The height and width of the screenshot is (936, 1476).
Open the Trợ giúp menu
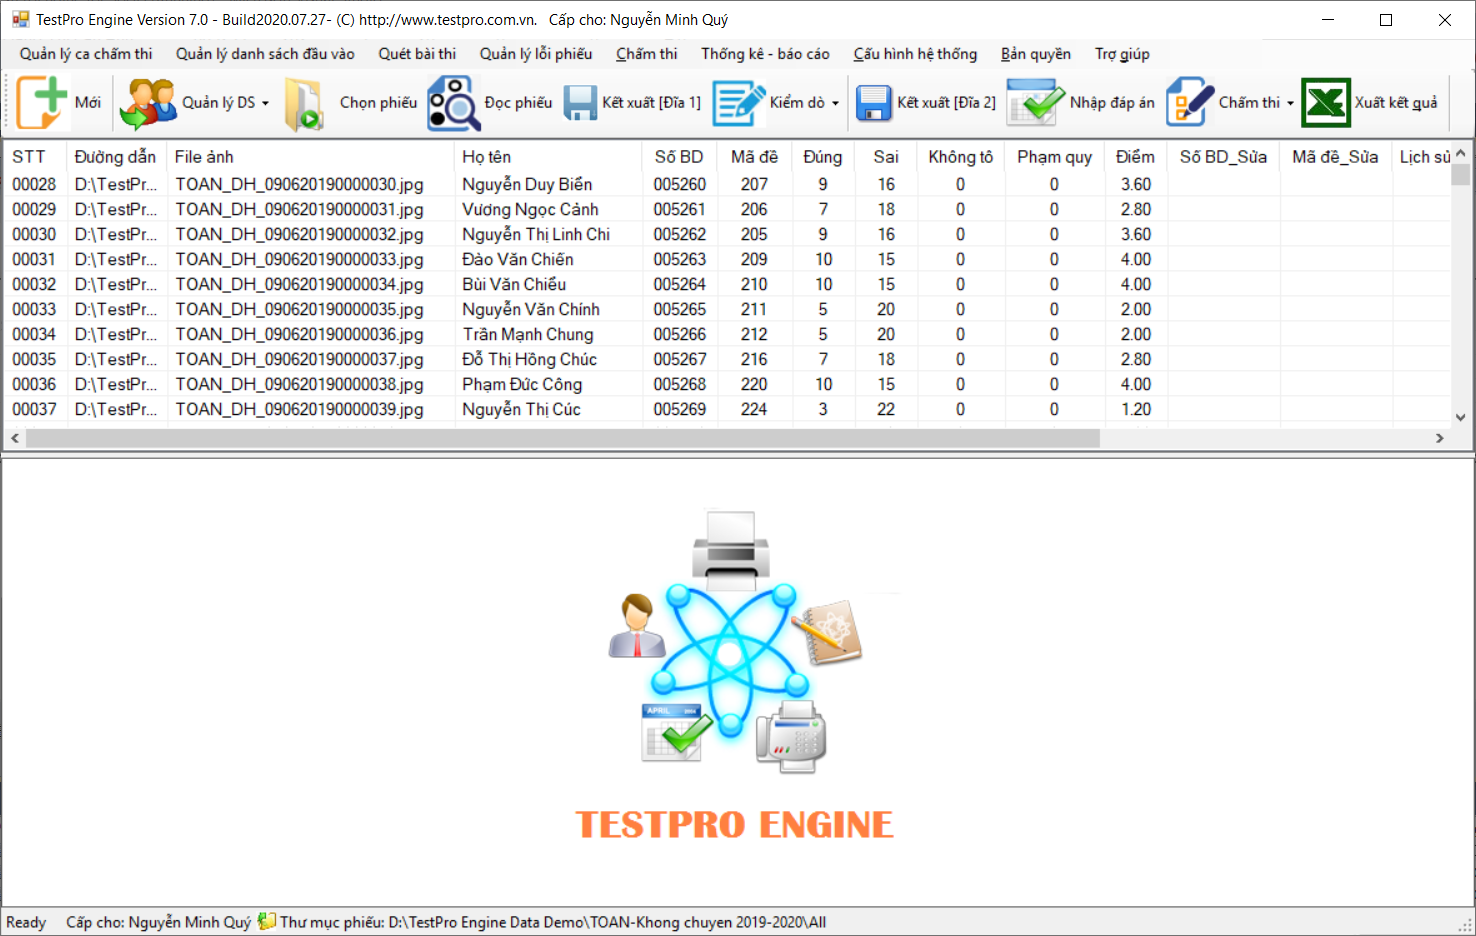[1122, 54]
